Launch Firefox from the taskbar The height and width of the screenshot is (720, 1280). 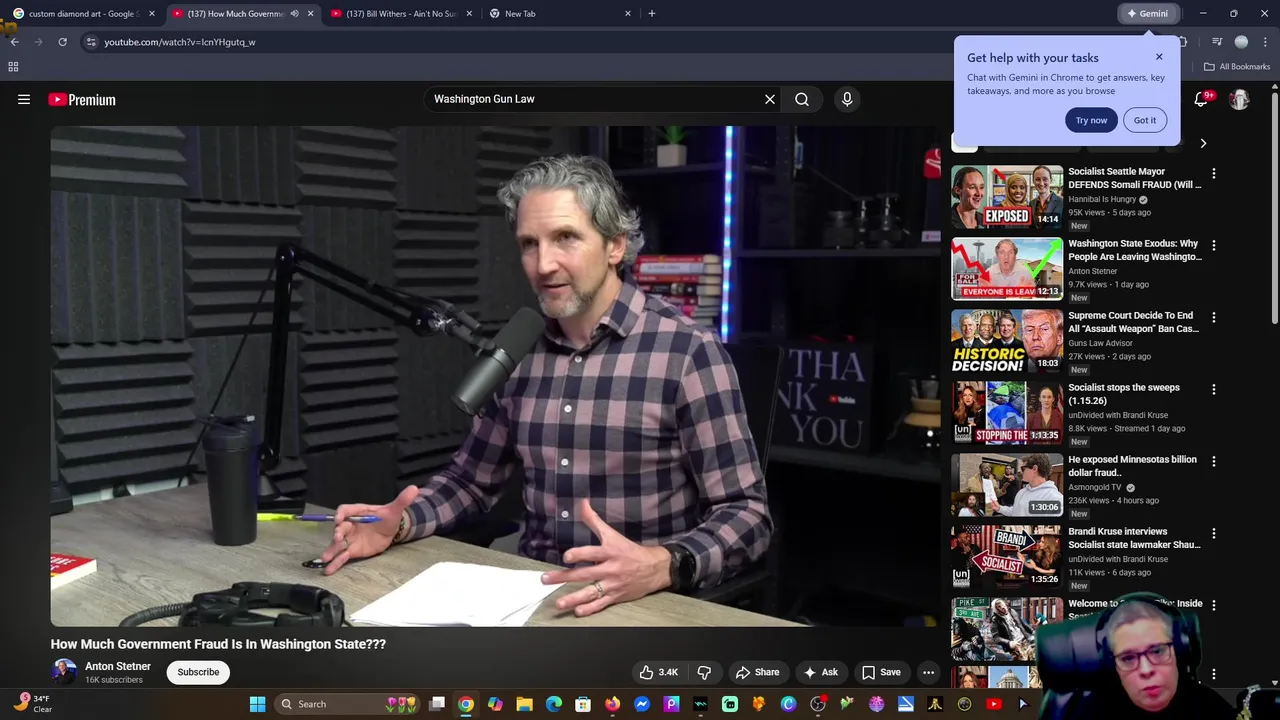(612, 704)
